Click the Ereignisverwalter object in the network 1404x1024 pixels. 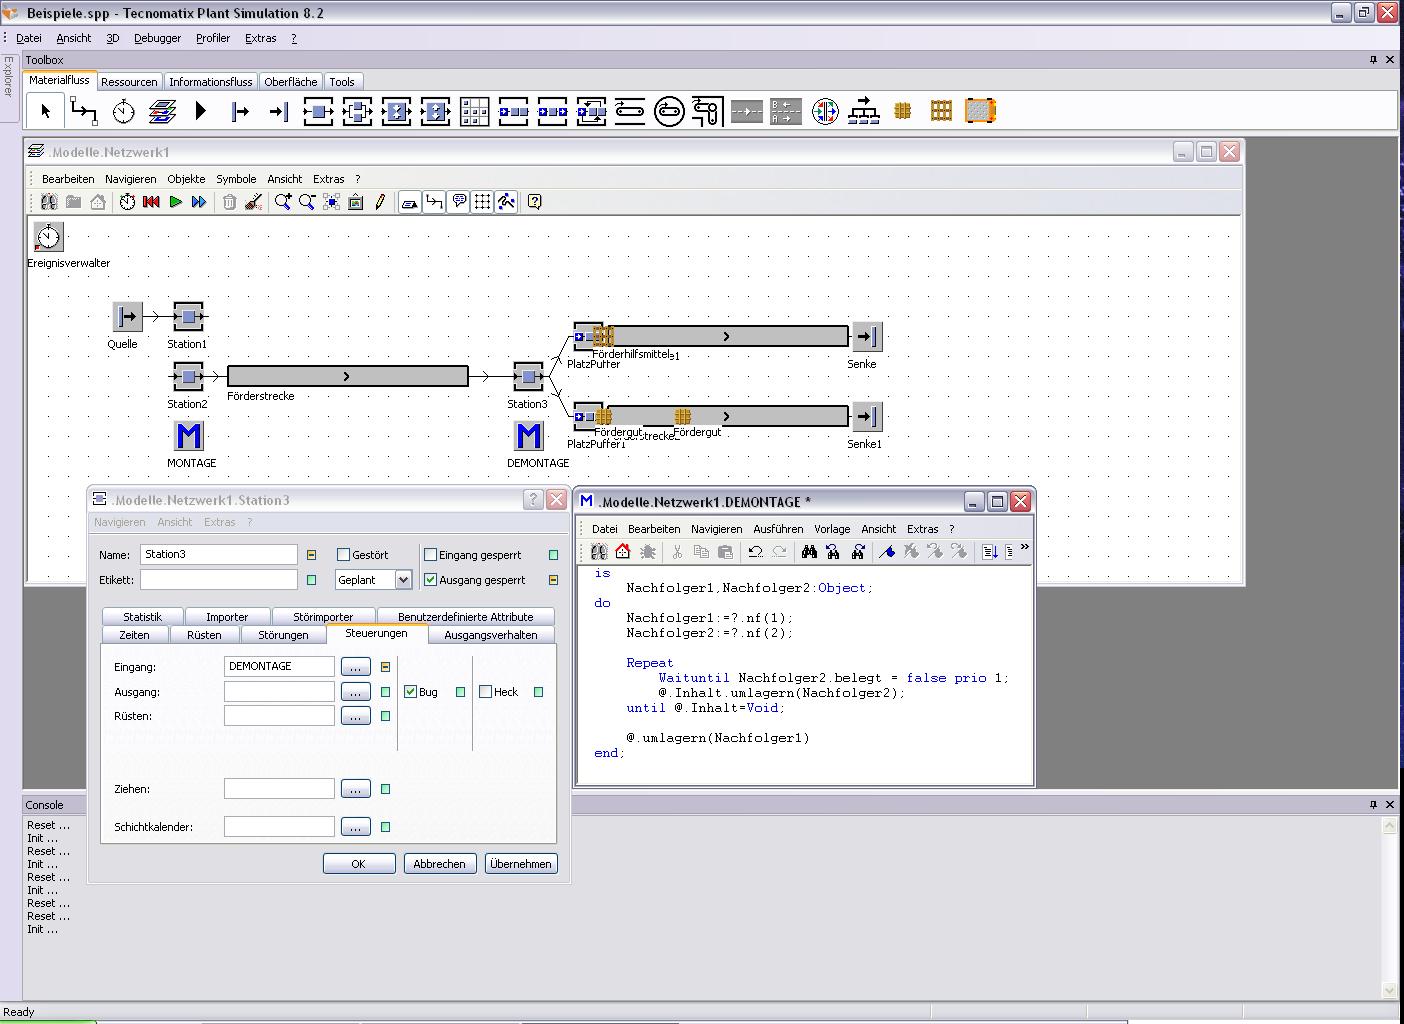48,237
